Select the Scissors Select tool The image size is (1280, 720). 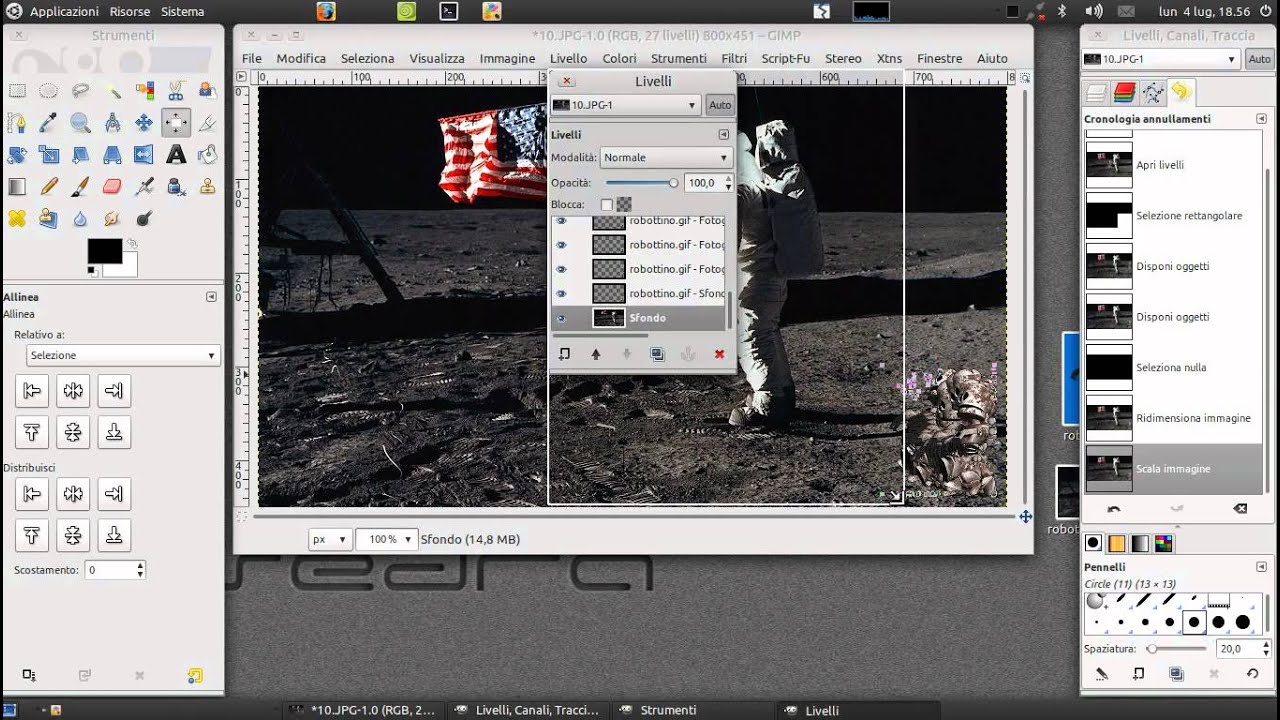[176, 91]
